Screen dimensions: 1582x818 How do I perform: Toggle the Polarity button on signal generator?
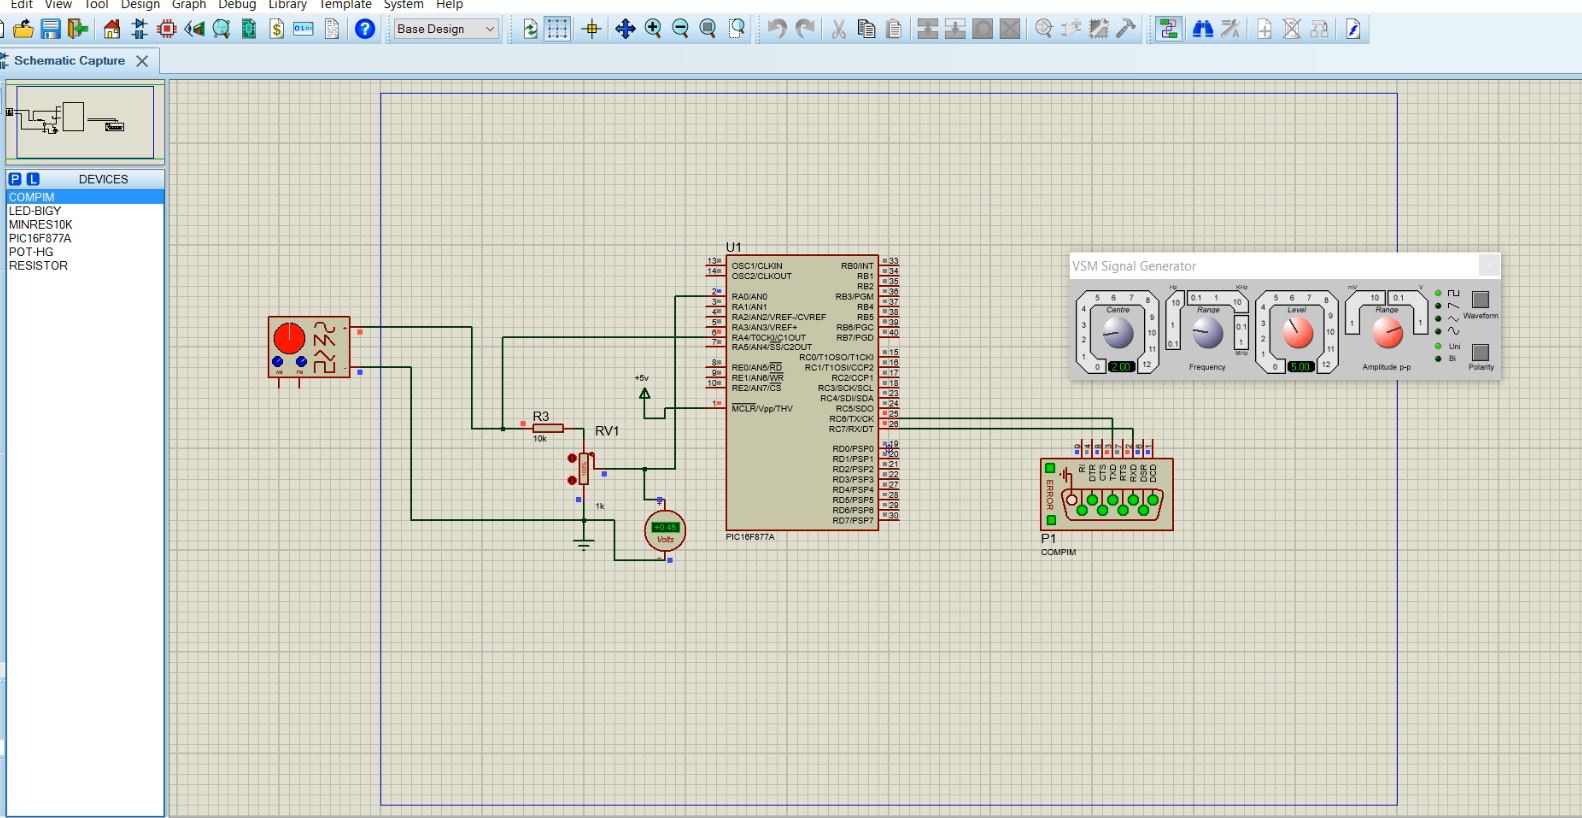pos(1481,352)
